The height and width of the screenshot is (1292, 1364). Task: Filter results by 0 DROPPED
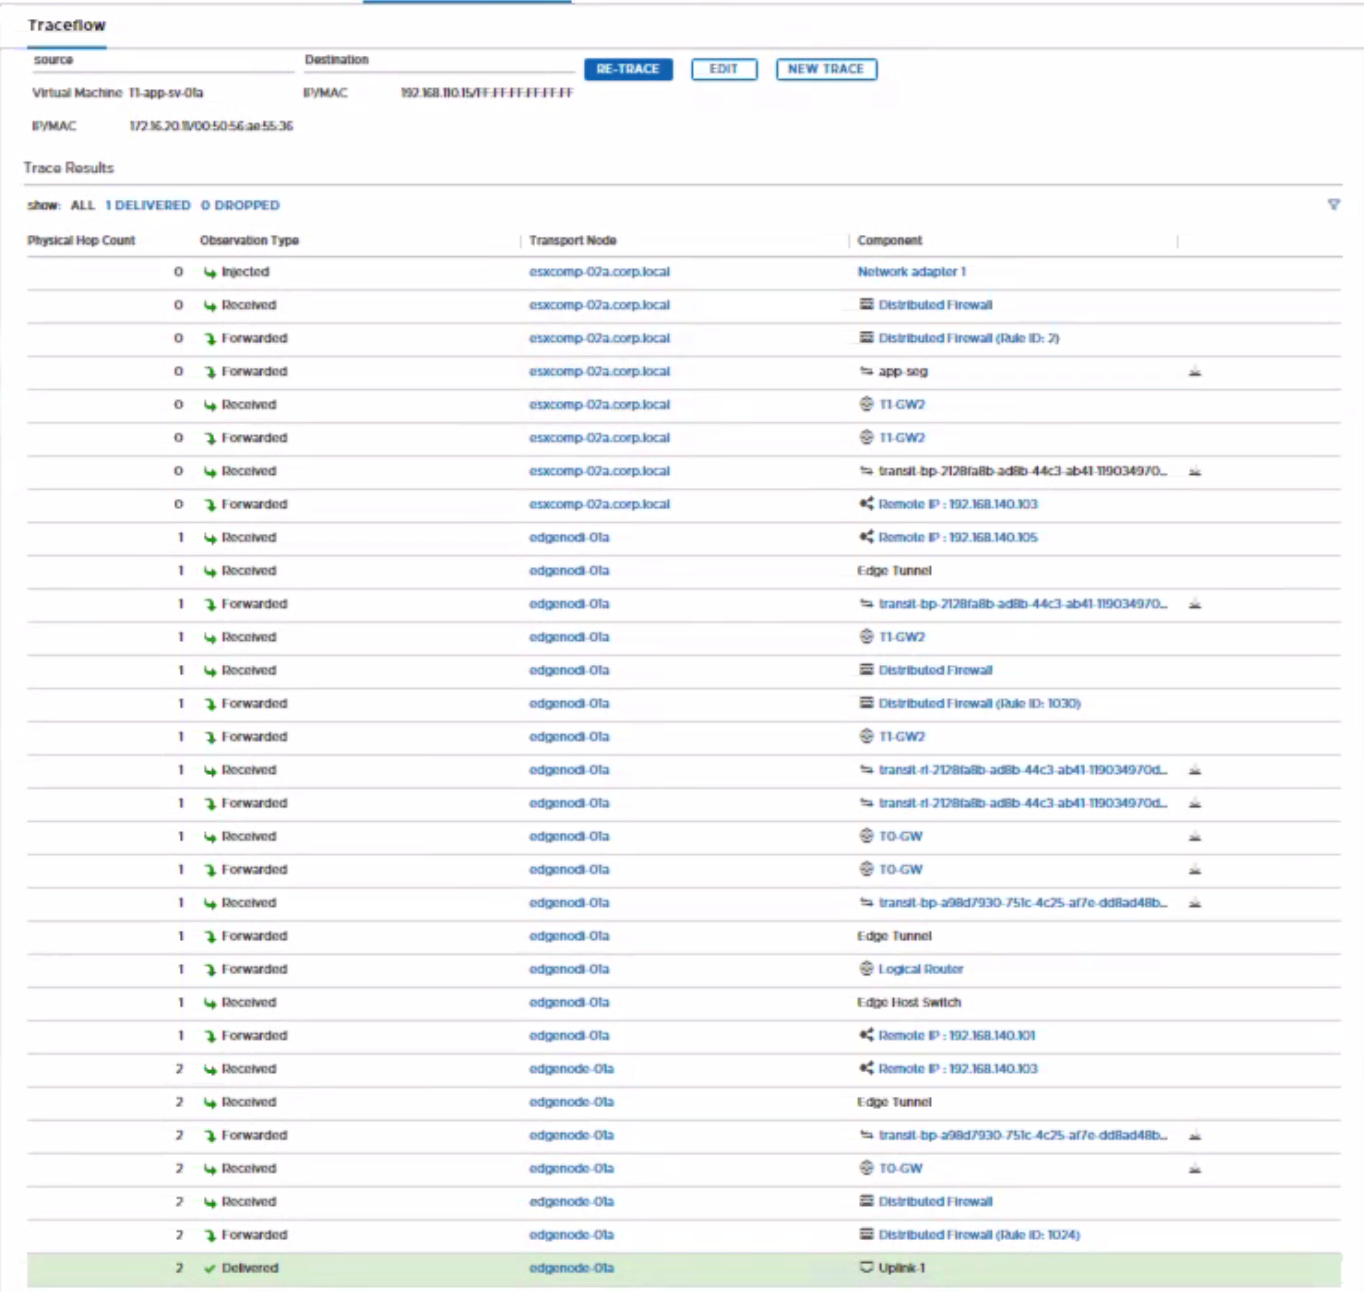click(x=240, y=205)
